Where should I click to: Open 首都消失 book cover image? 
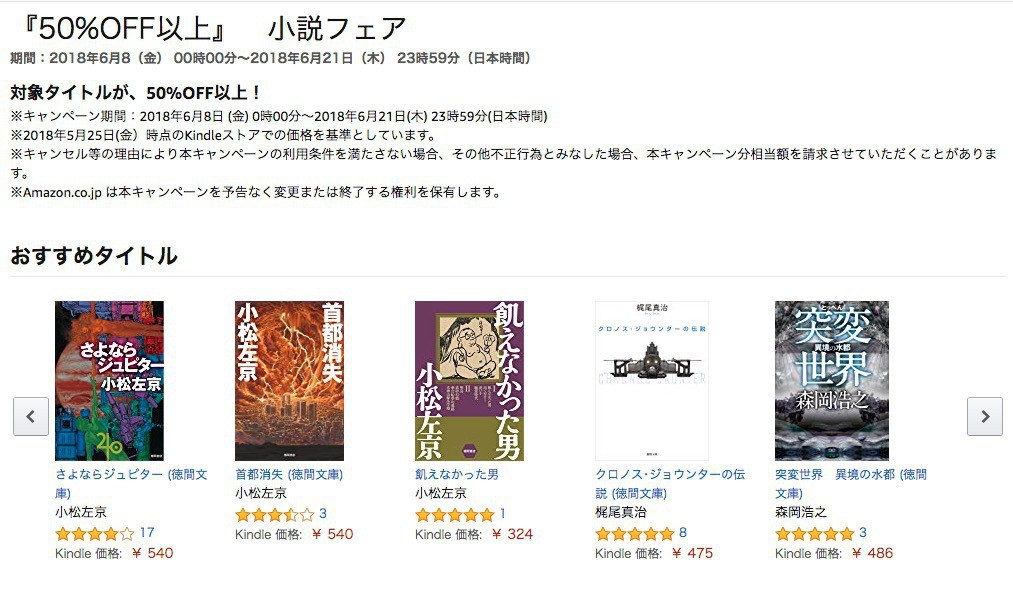coord(289,381)
